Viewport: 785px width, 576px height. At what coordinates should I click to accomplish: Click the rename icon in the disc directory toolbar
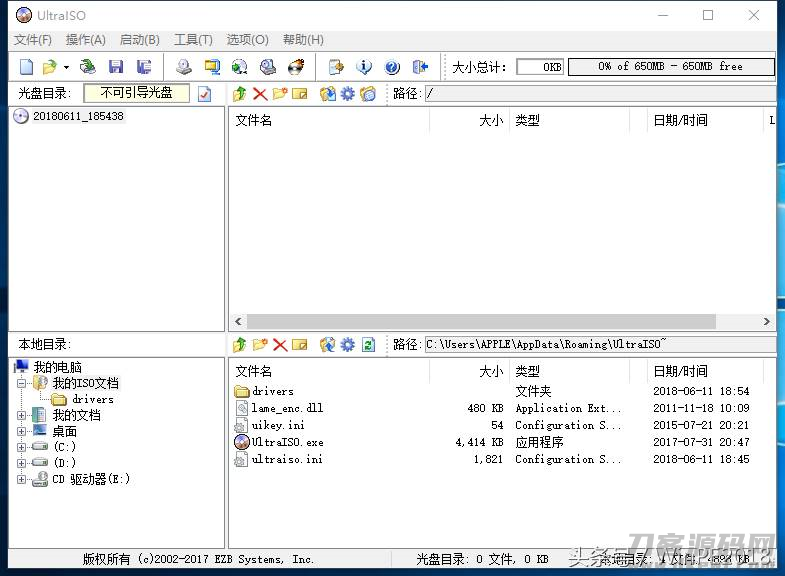pyautogui.click(x=299, y=94)
